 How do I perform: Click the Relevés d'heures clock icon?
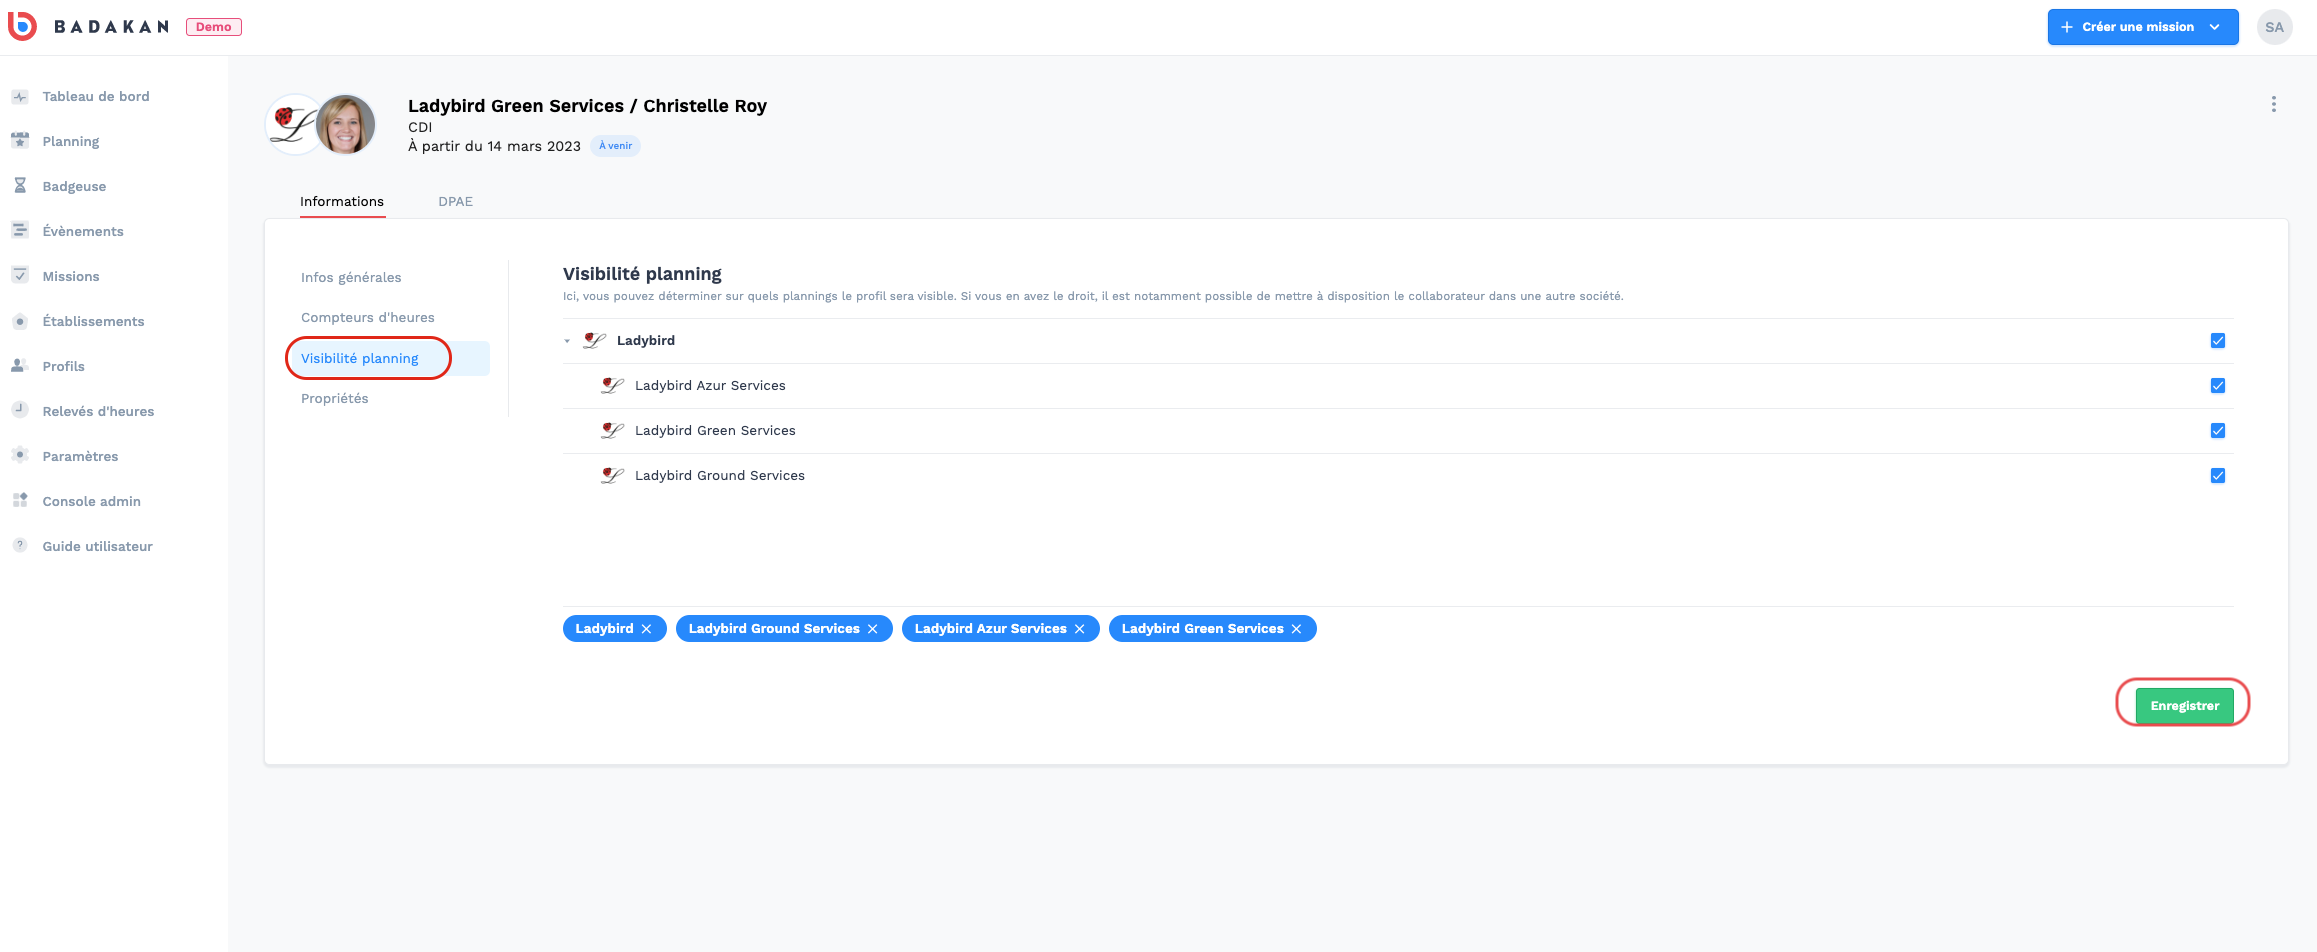[x=20, y=410]
